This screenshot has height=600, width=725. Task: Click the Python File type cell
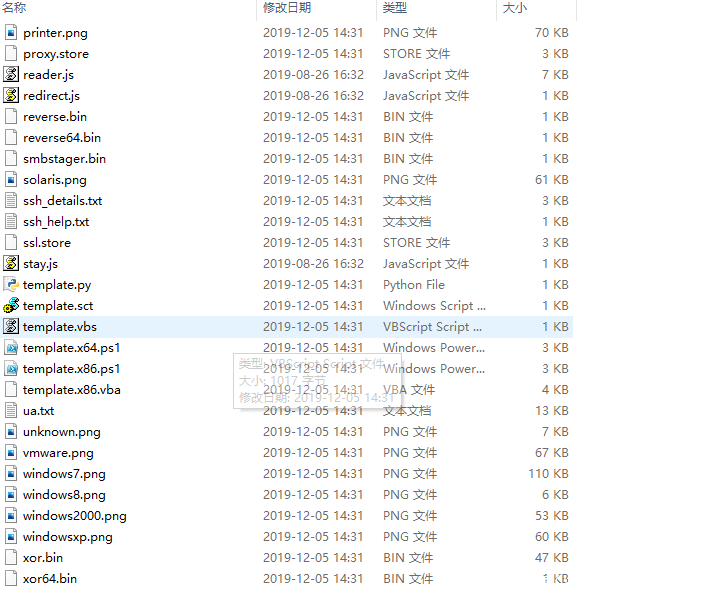coord(414,285)
